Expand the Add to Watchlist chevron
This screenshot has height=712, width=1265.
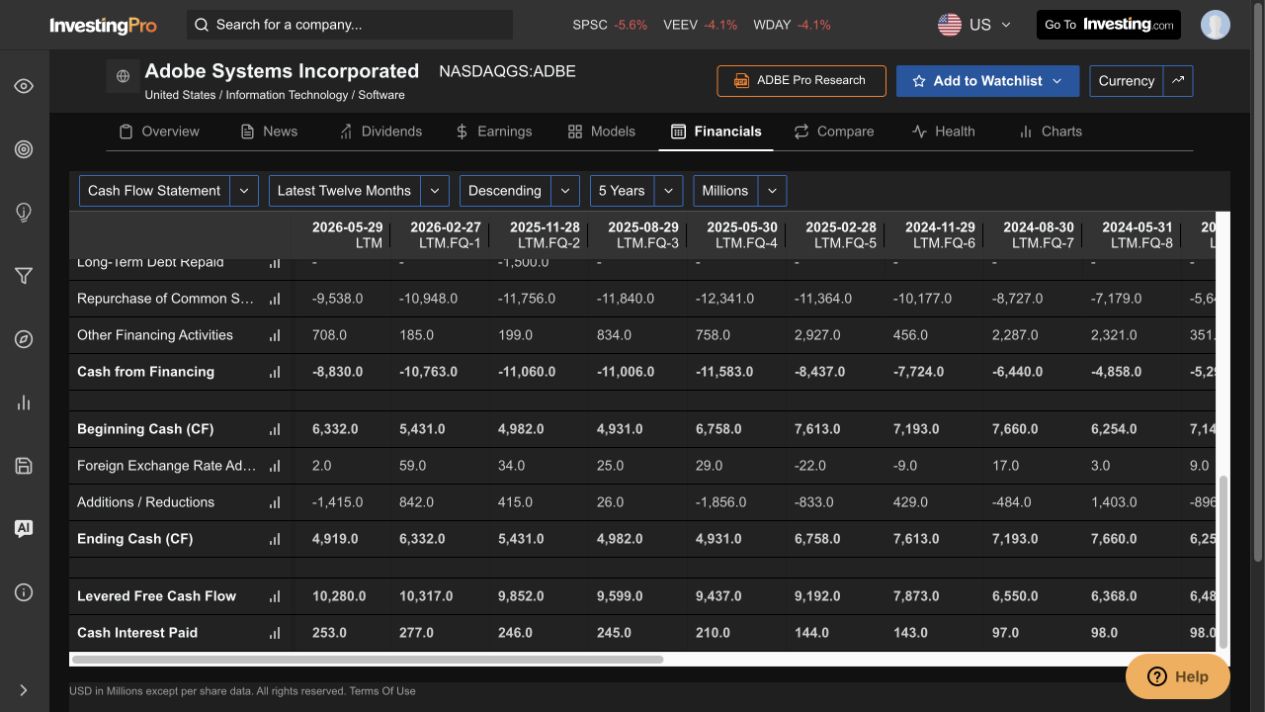pyautogui.click(x=1057, y=81)
